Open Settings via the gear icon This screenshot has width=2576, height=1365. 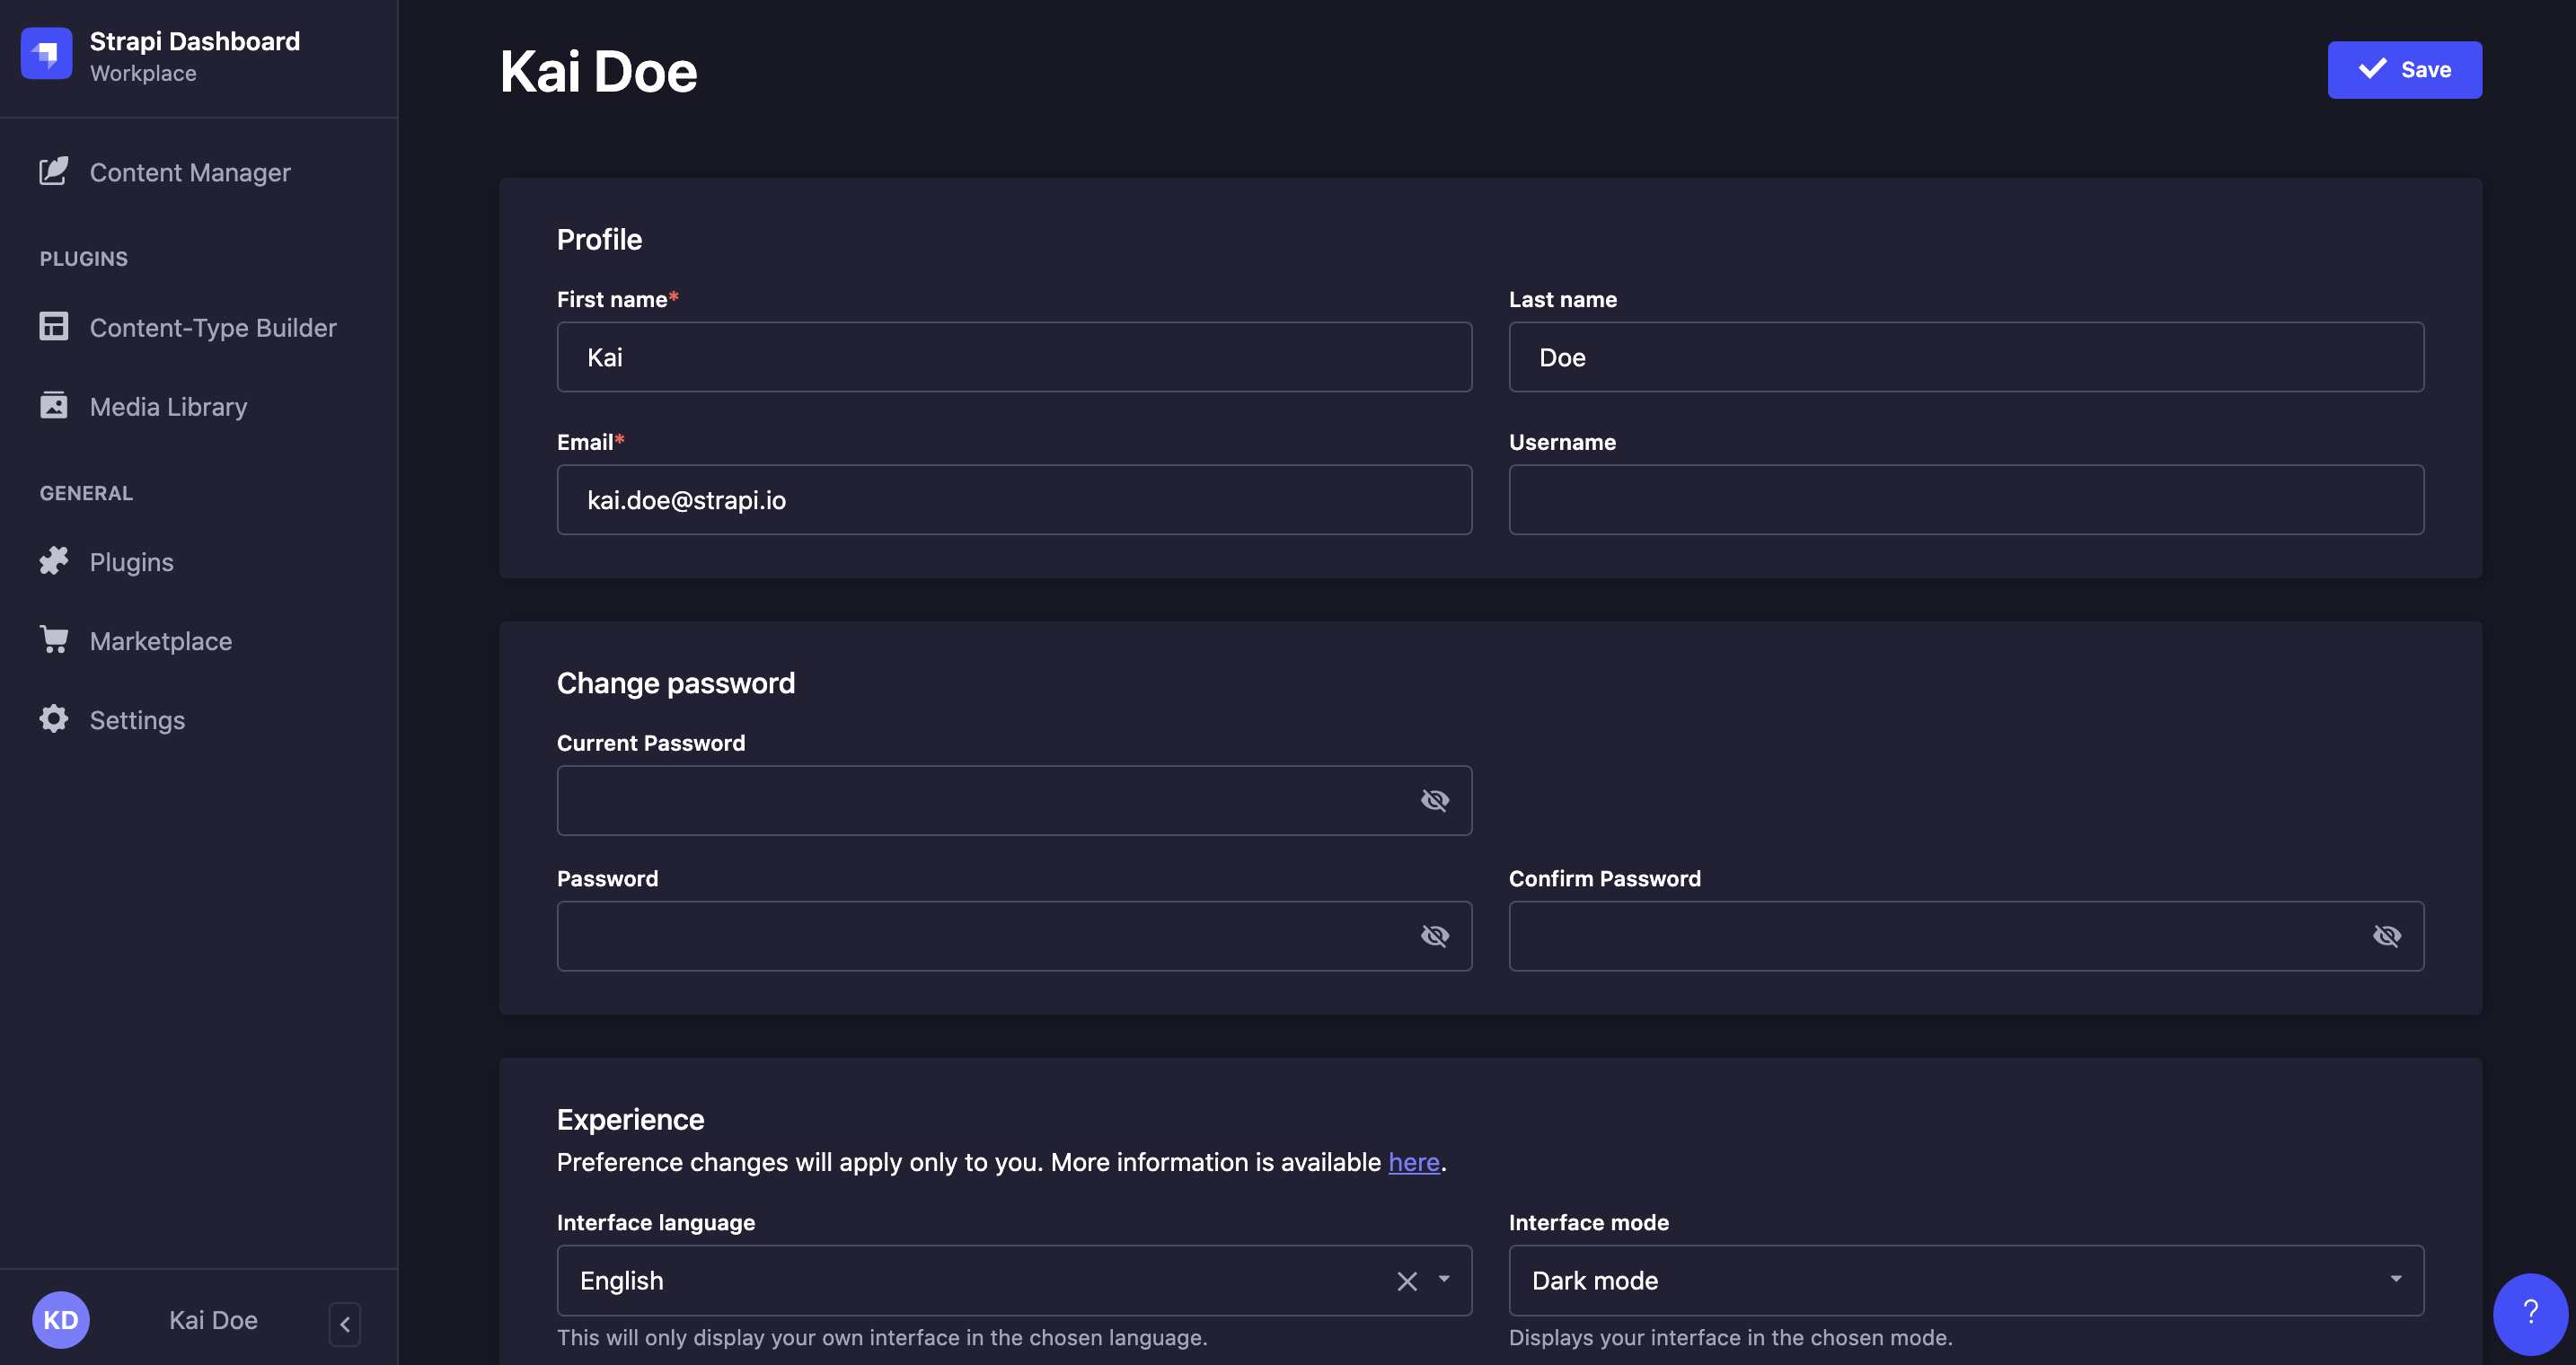tap(53, 719)
